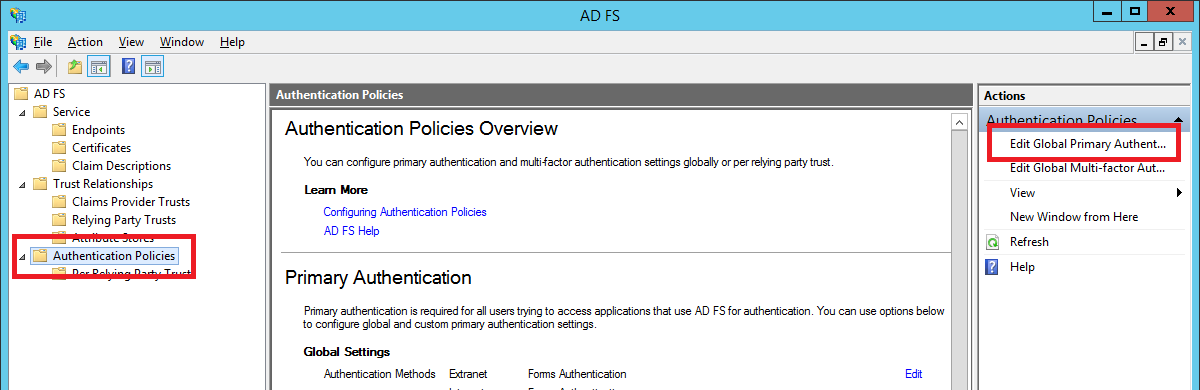This screenshot has width=1200, height=390.
Task: Click New Window from Here action
Action: tap(1074, 217)
